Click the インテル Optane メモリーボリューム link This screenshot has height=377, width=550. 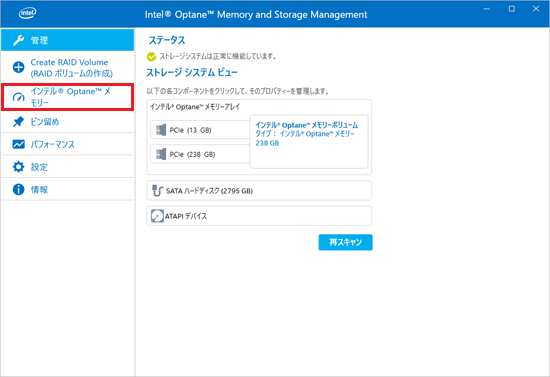click(x=307, y=125)
